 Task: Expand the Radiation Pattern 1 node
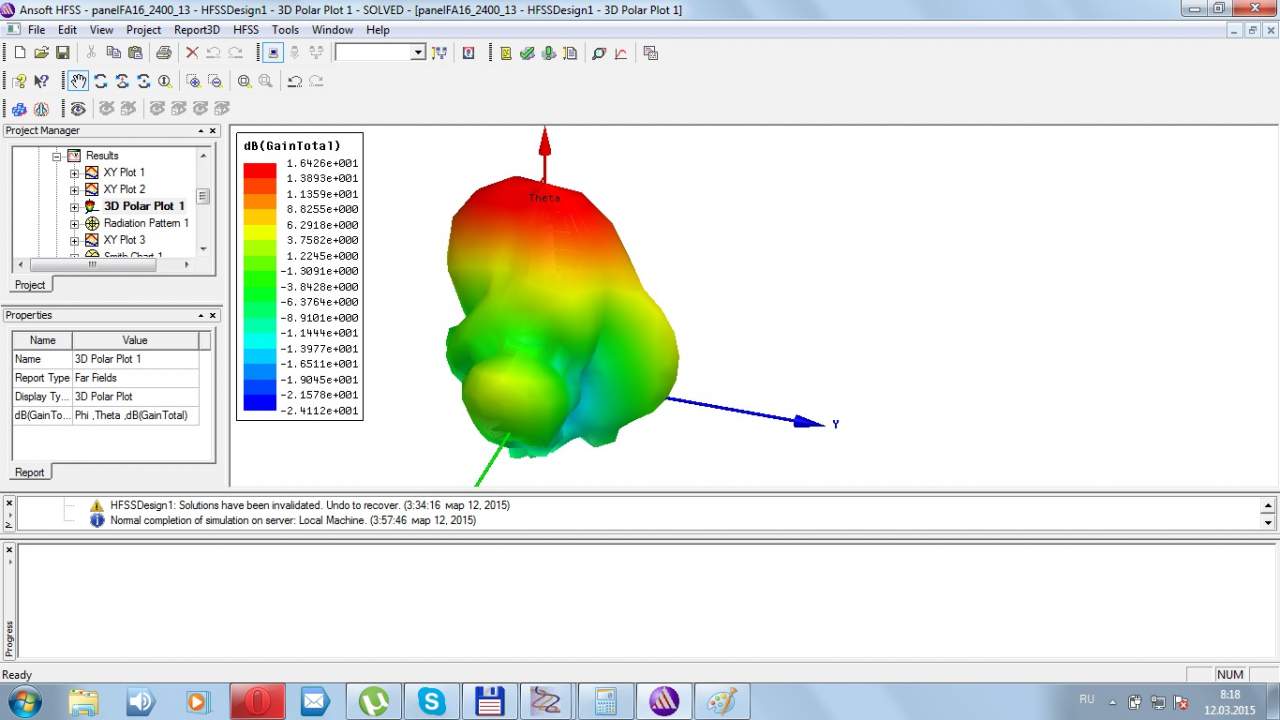click(75, 223)
